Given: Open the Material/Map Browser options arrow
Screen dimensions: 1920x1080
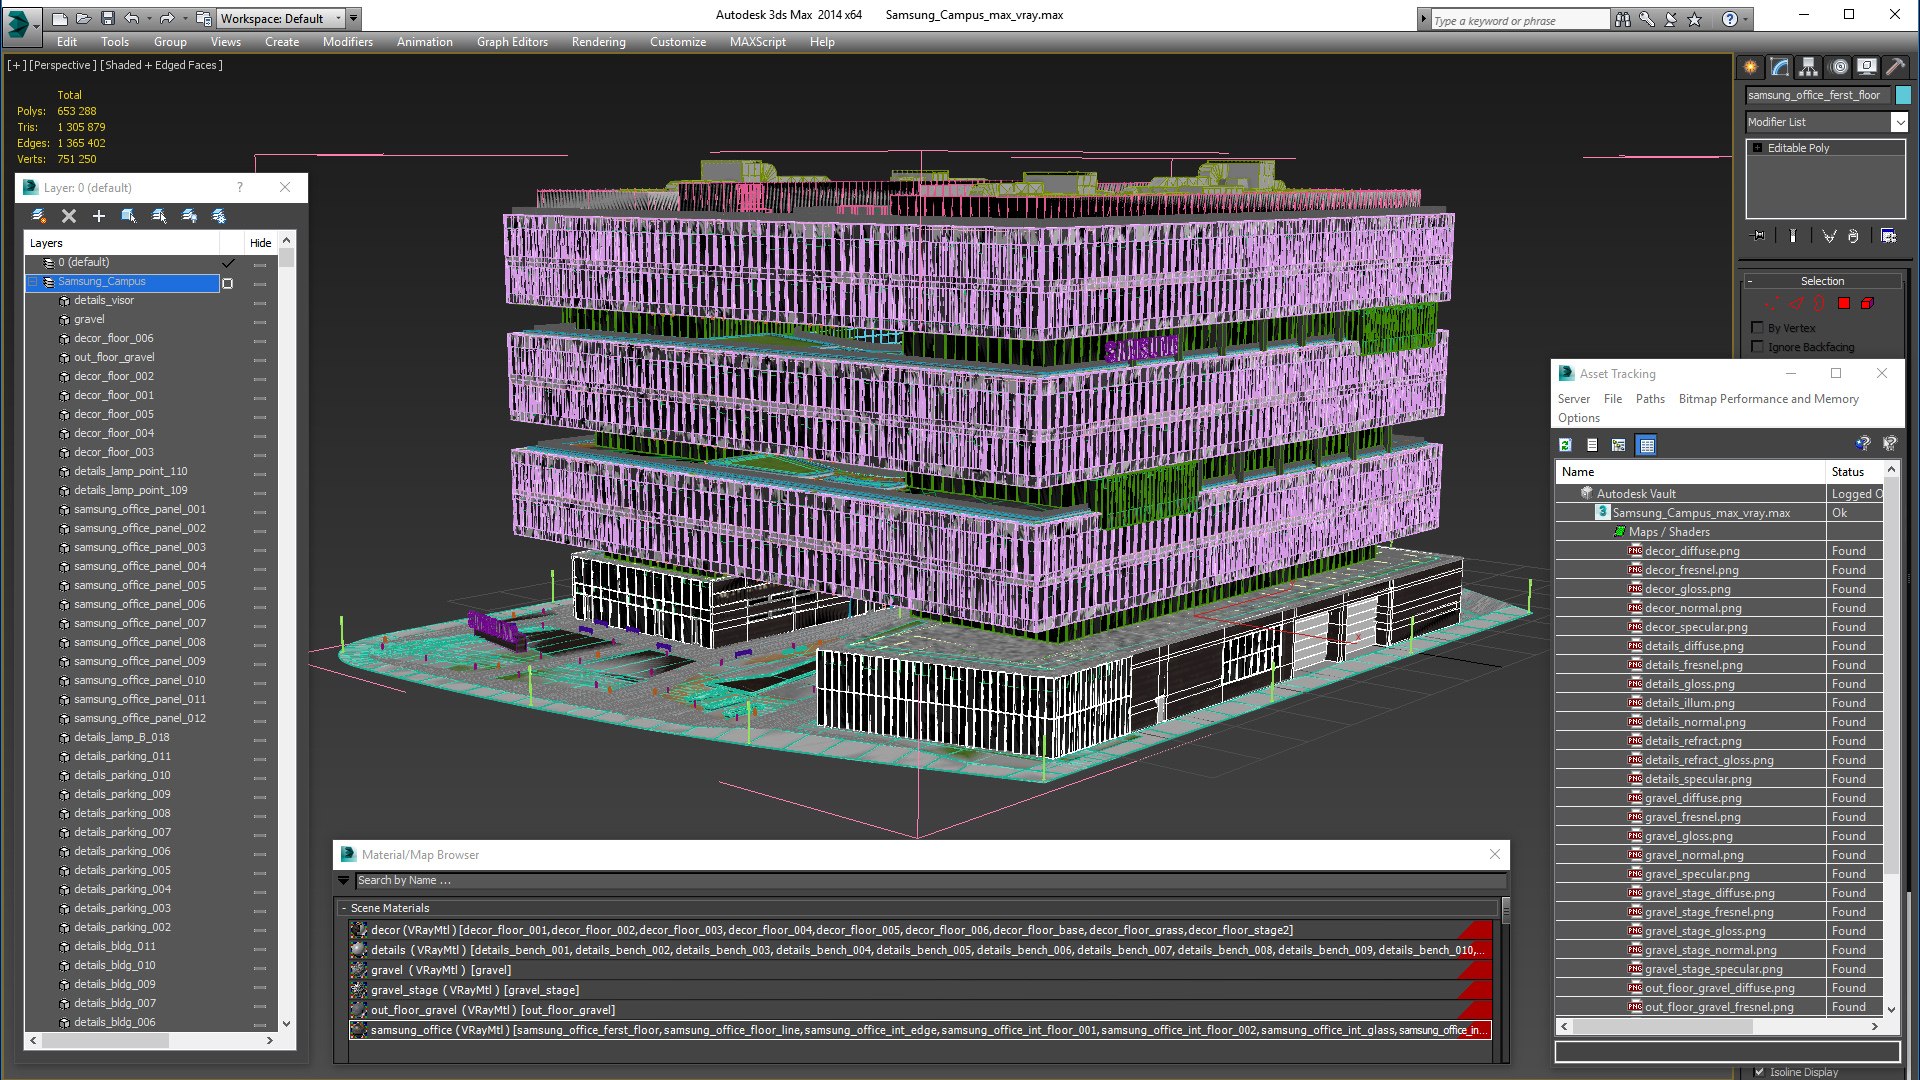Looking at the screenshot, I should [x=344, y=881].
